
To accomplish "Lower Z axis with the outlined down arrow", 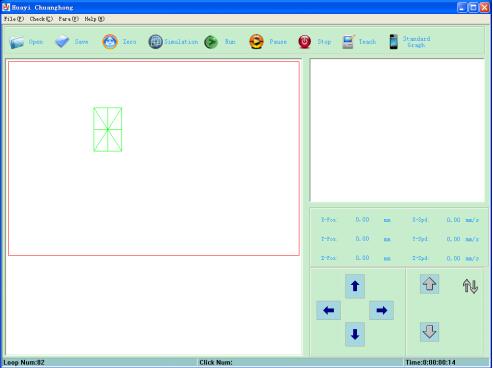I will tap(429, 332).
